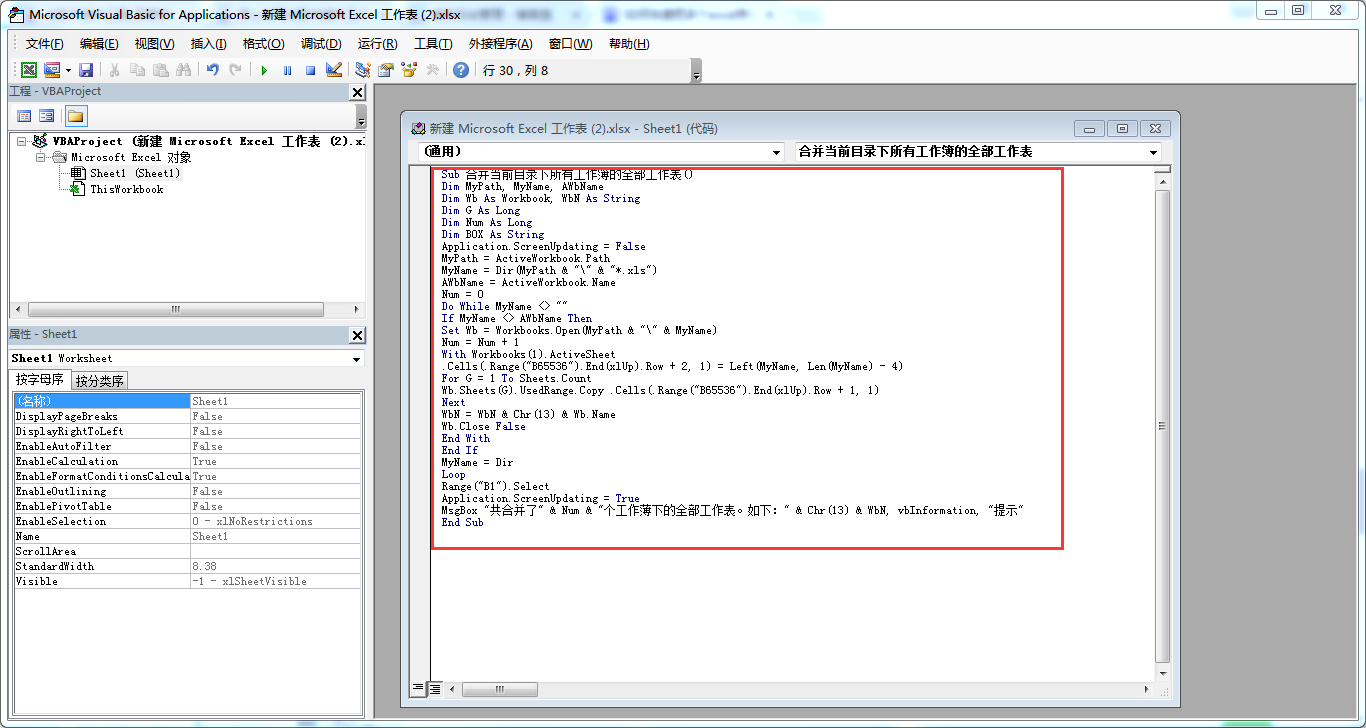
Task: Click the View Object icon in project panel
Action: click(46, 116)
